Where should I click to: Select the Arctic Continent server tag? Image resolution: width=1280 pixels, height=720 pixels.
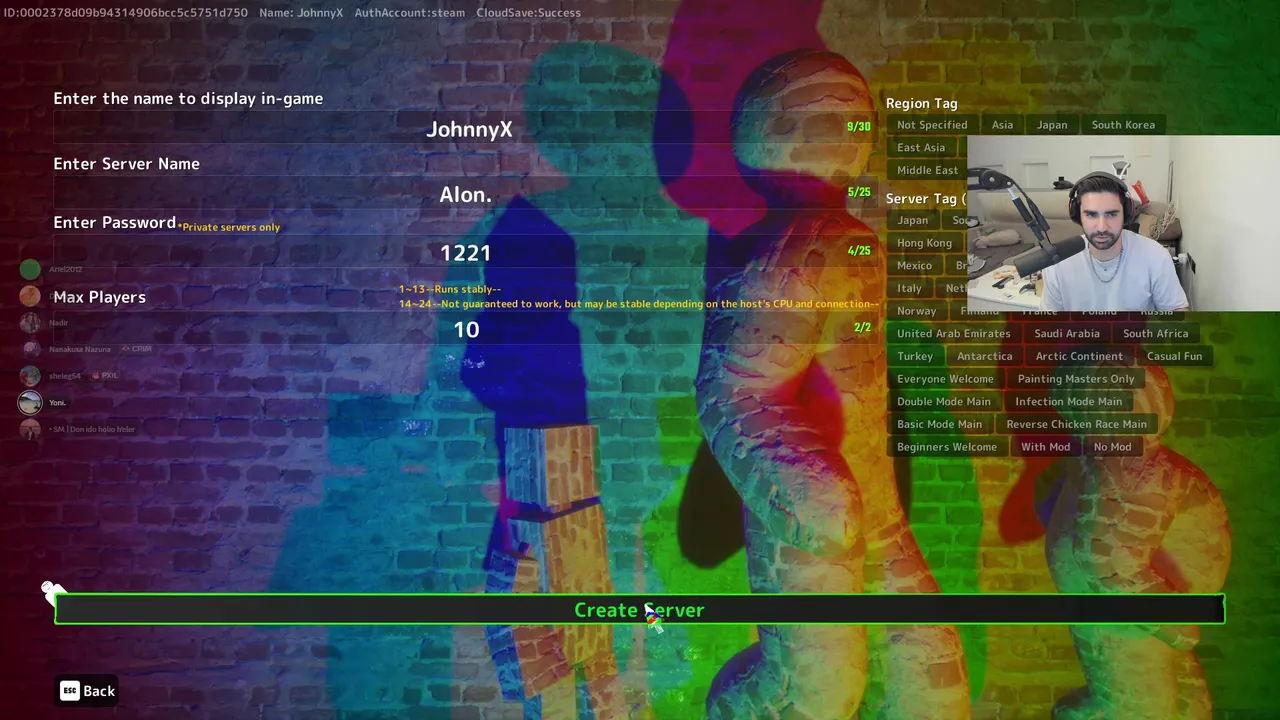coord(1079,356)
